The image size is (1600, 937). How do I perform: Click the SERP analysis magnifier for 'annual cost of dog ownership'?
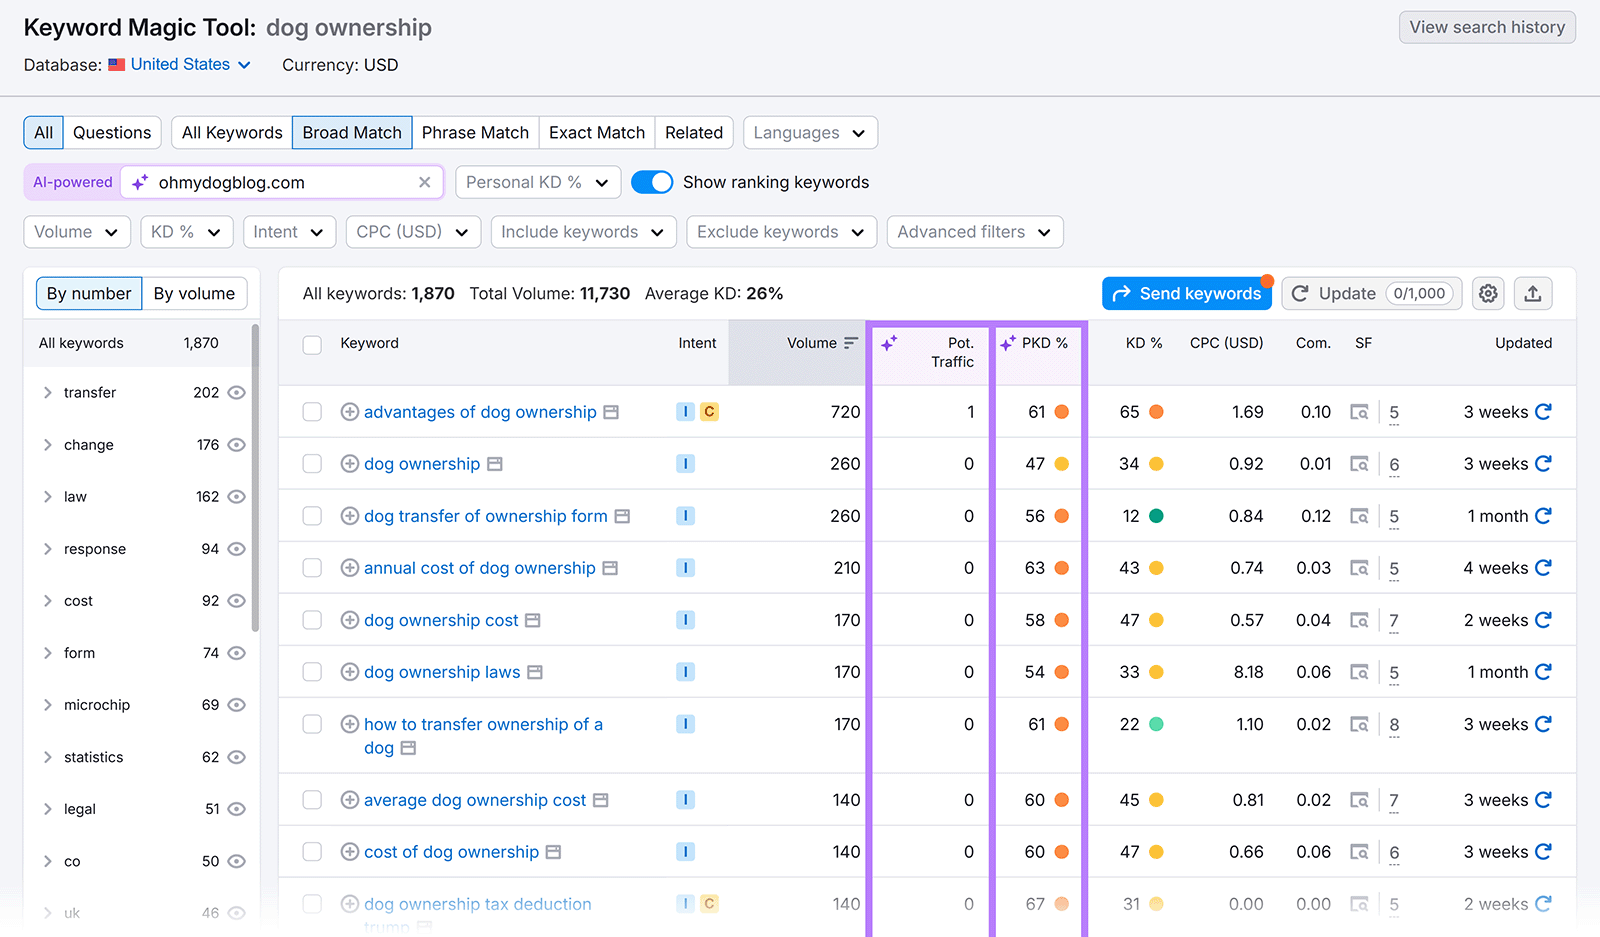pyautogui.click(x=1361, y=568)
